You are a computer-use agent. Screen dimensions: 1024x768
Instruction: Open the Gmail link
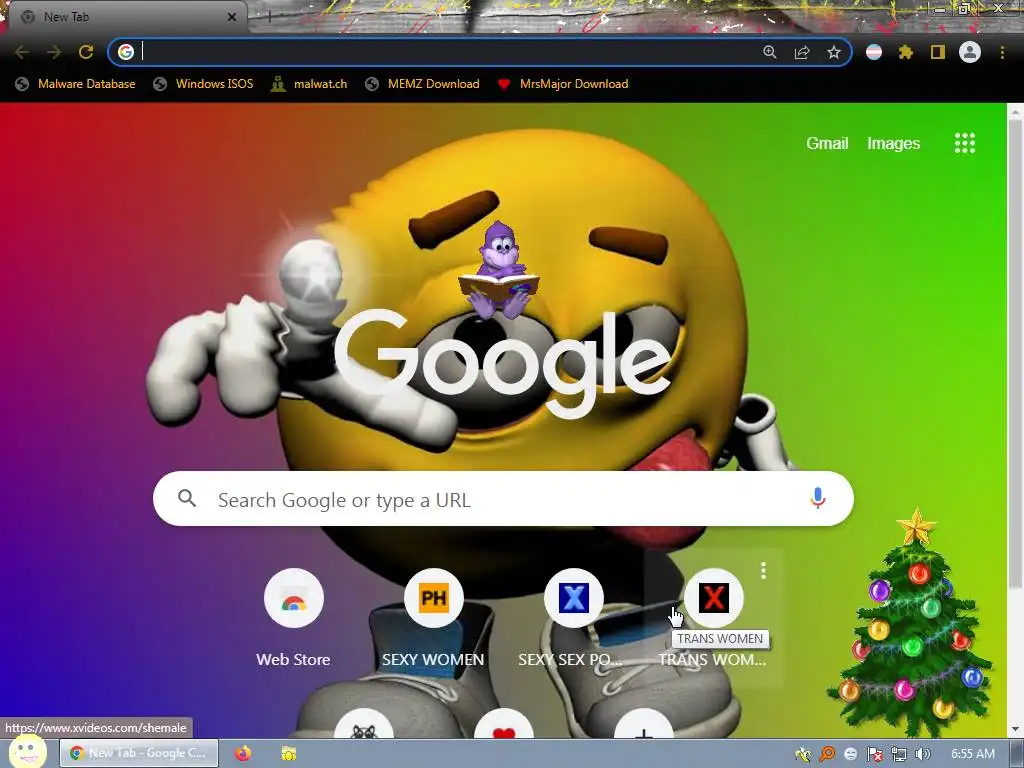pyautogui.click(x=827, y=144)
